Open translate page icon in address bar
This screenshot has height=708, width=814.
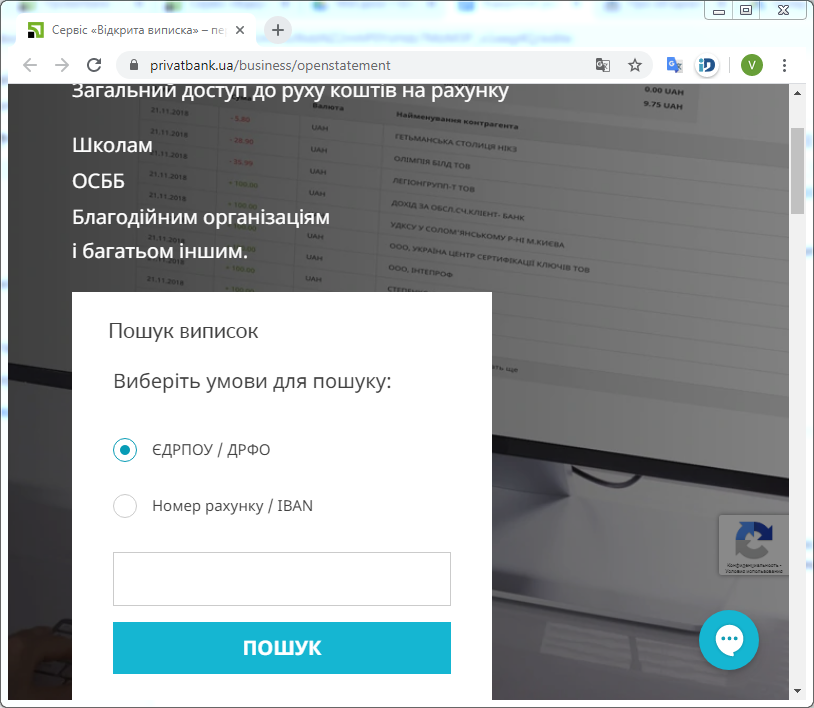click(603, 65)
